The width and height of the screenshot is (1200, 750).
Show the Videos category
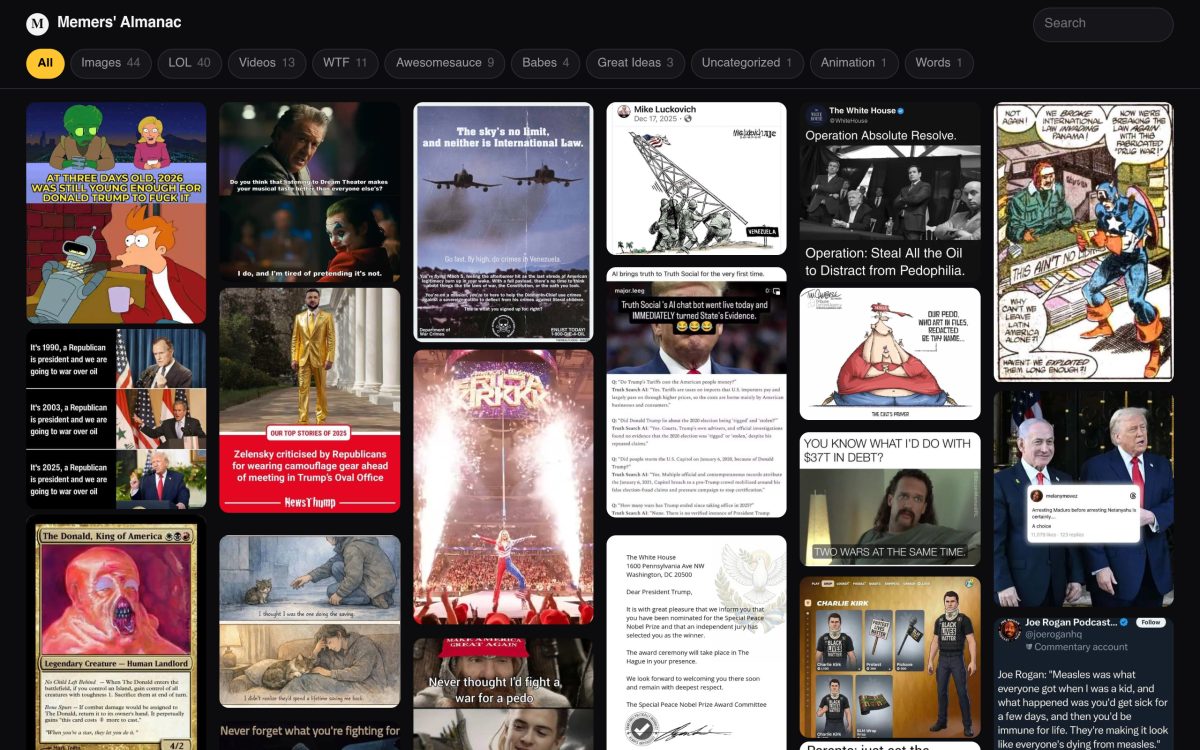click(267, 63)
